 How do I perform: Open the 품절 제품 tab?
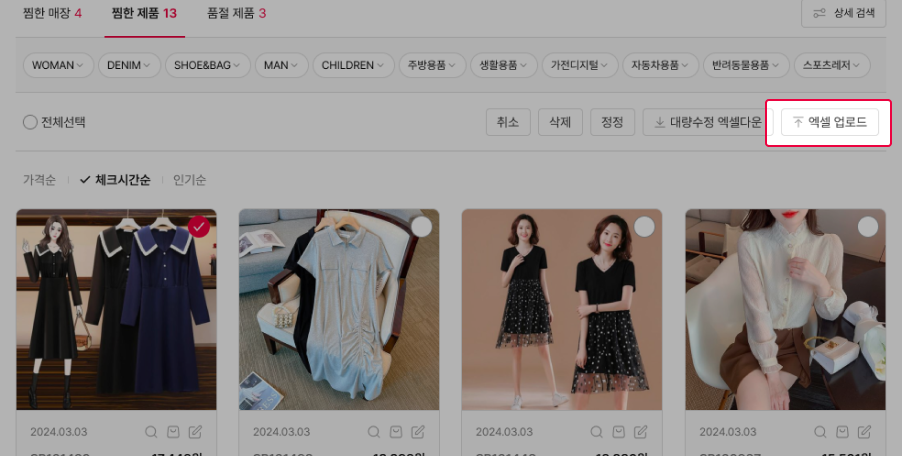coord(236,13)
